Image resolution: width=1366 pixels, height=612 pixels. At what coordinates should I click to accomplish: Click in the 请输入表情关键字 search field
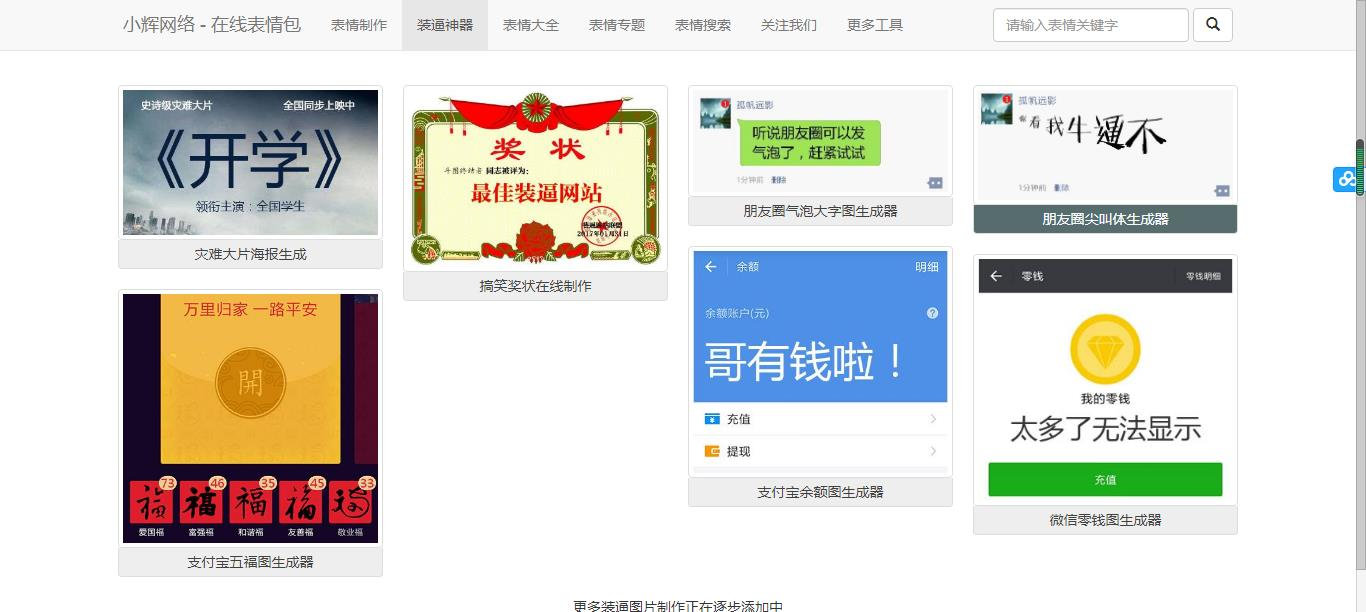[1090, 25]
